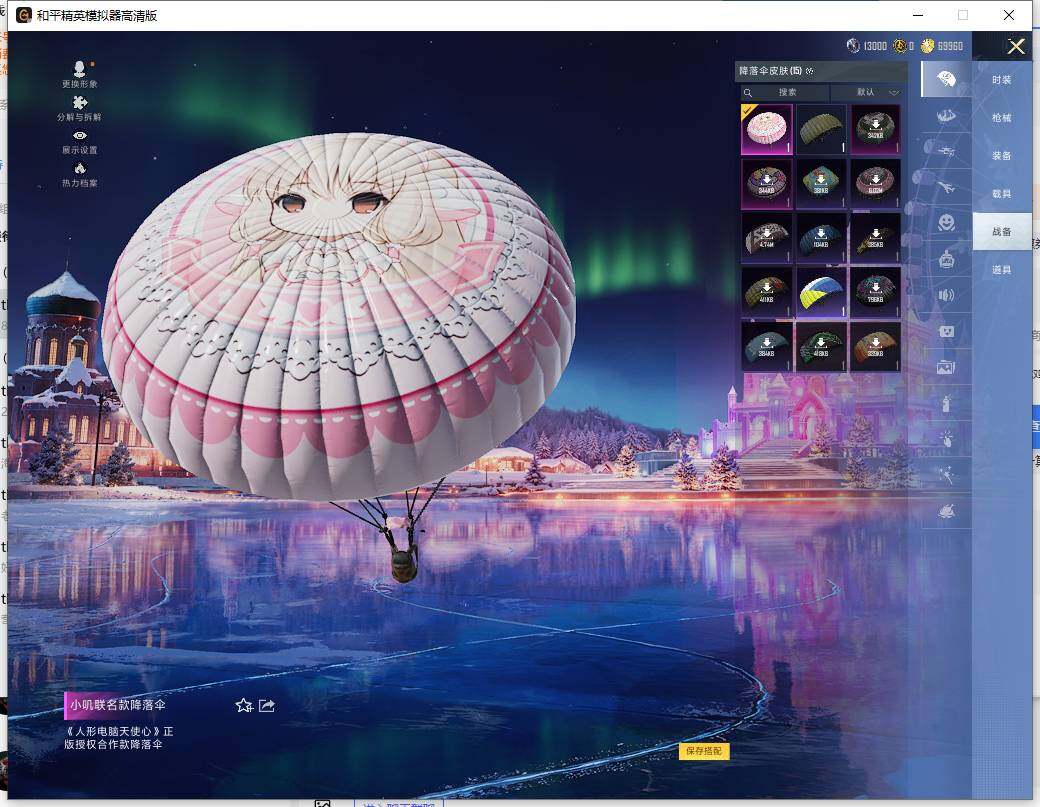Select the magic wand sparkle icon
The image size is (1040, 807).
click(946, 474)
